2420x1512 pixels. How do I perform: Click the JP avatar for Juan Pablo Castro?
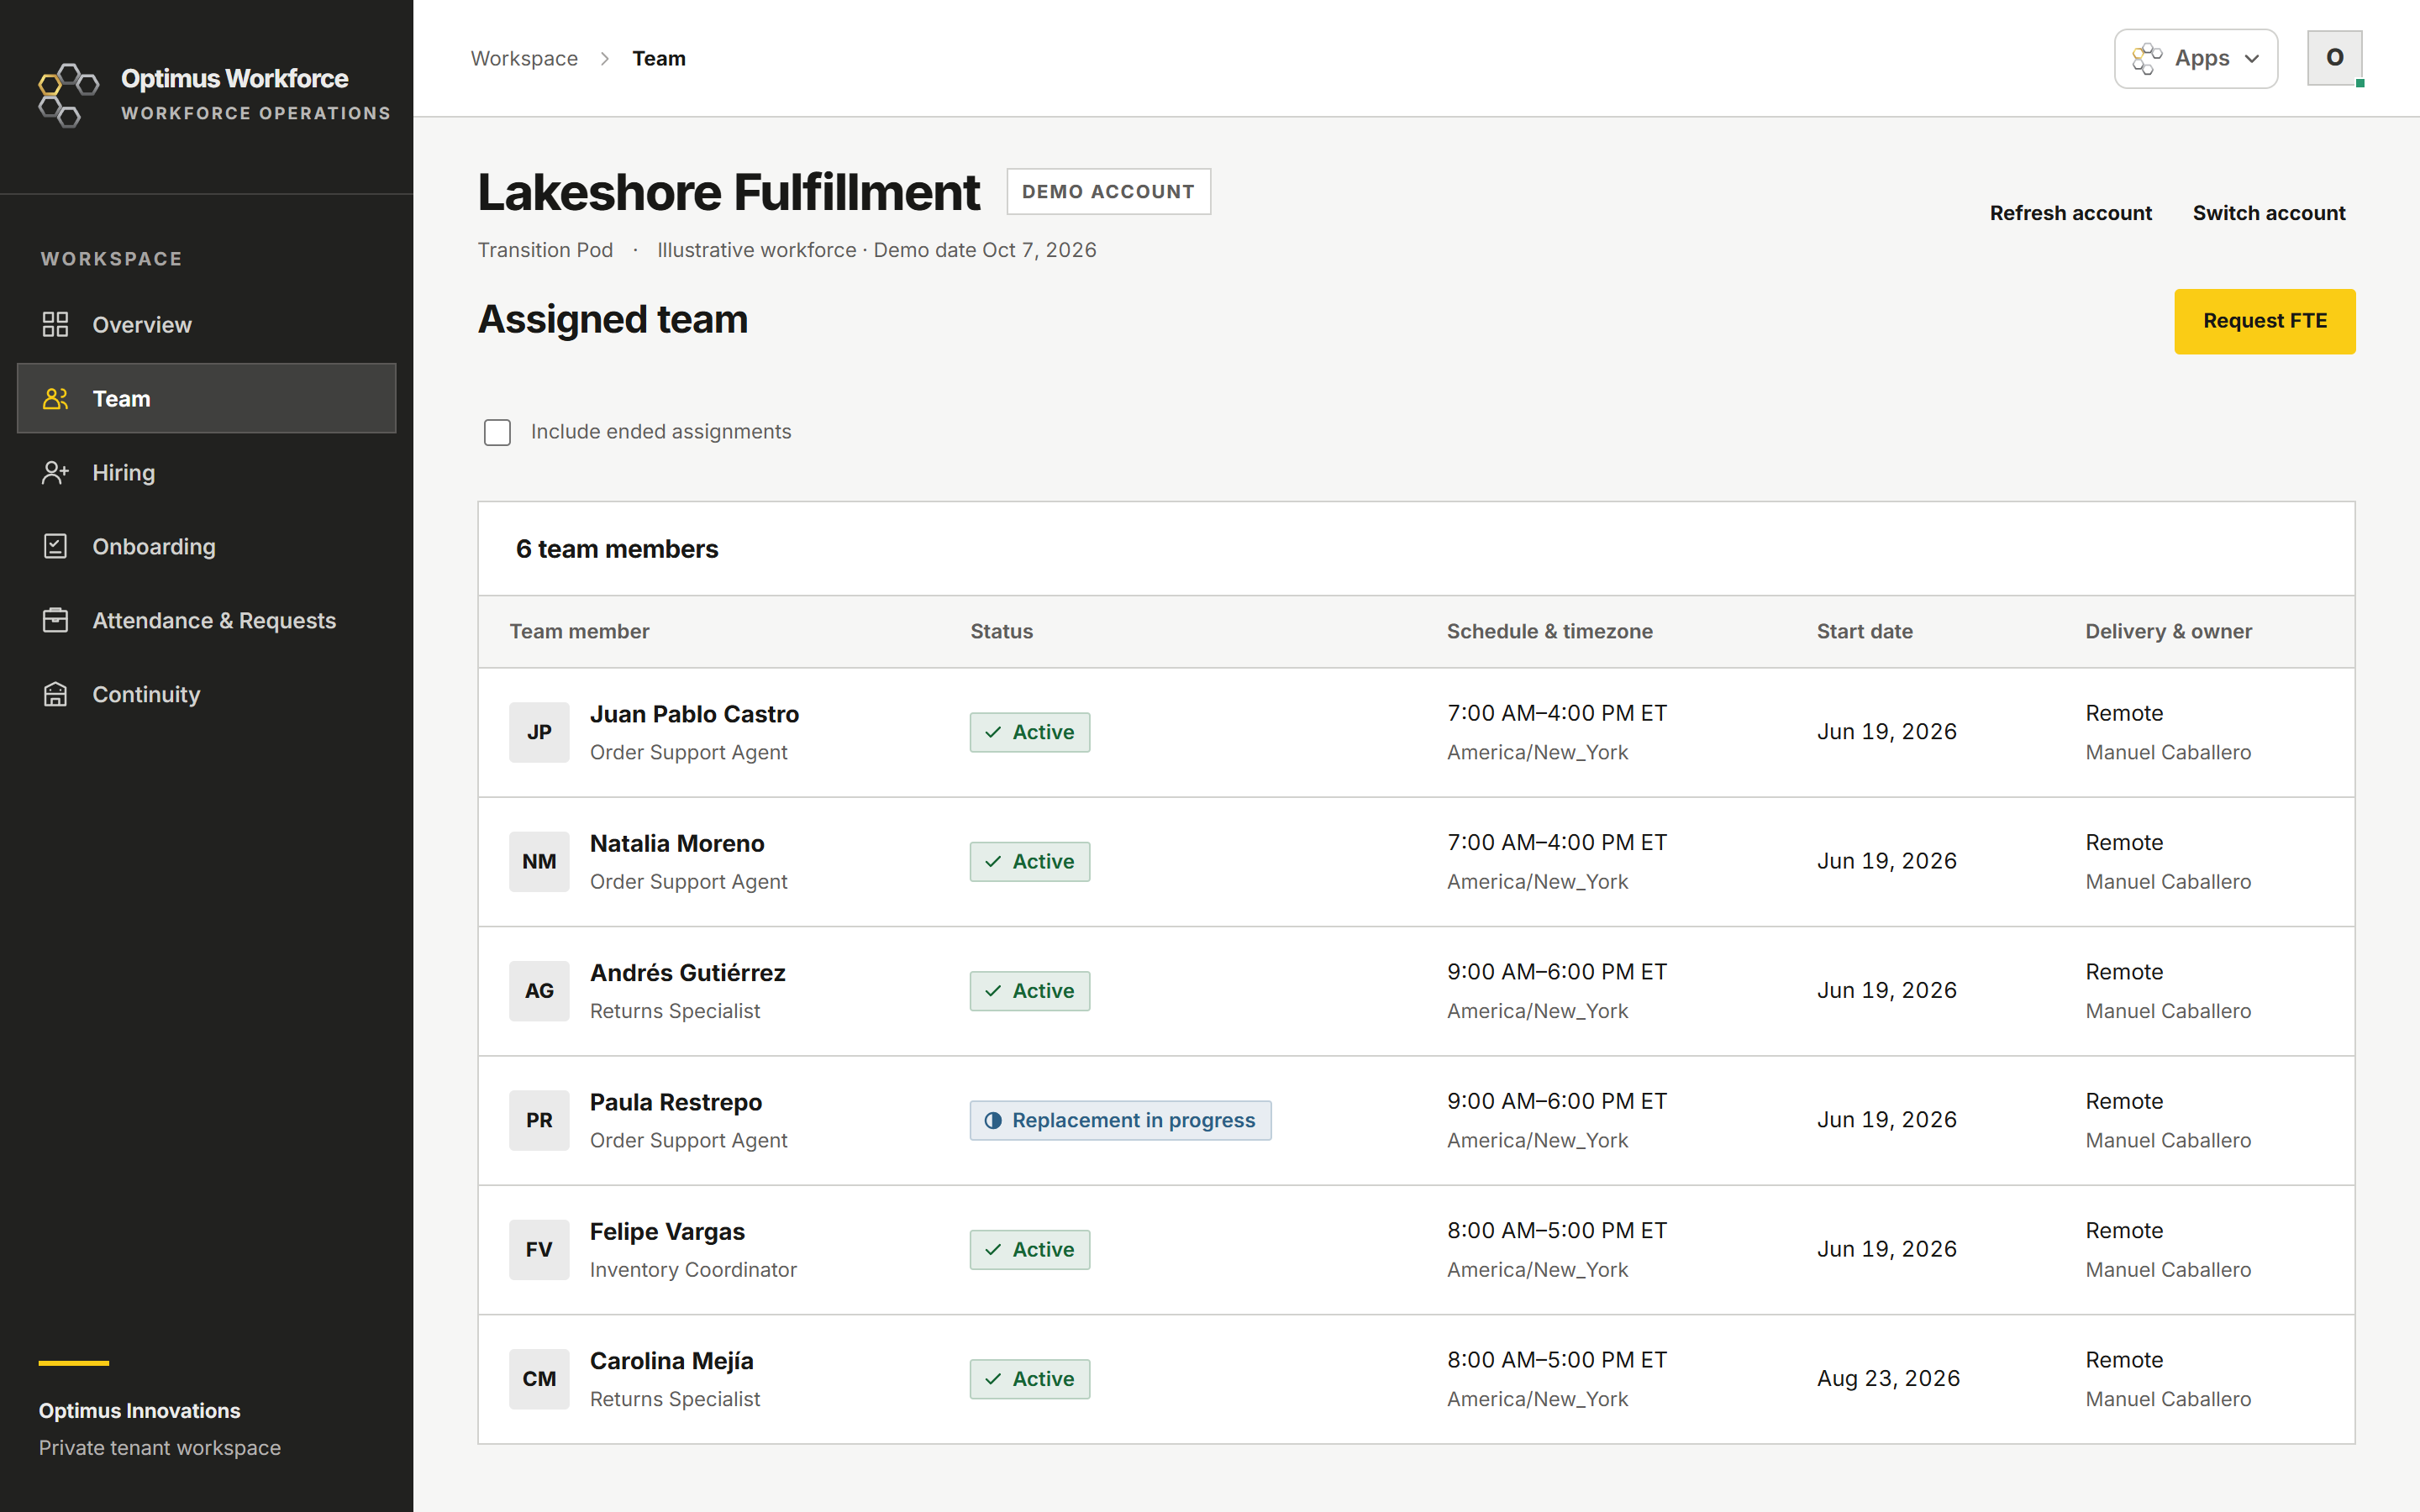coord(539,732)
